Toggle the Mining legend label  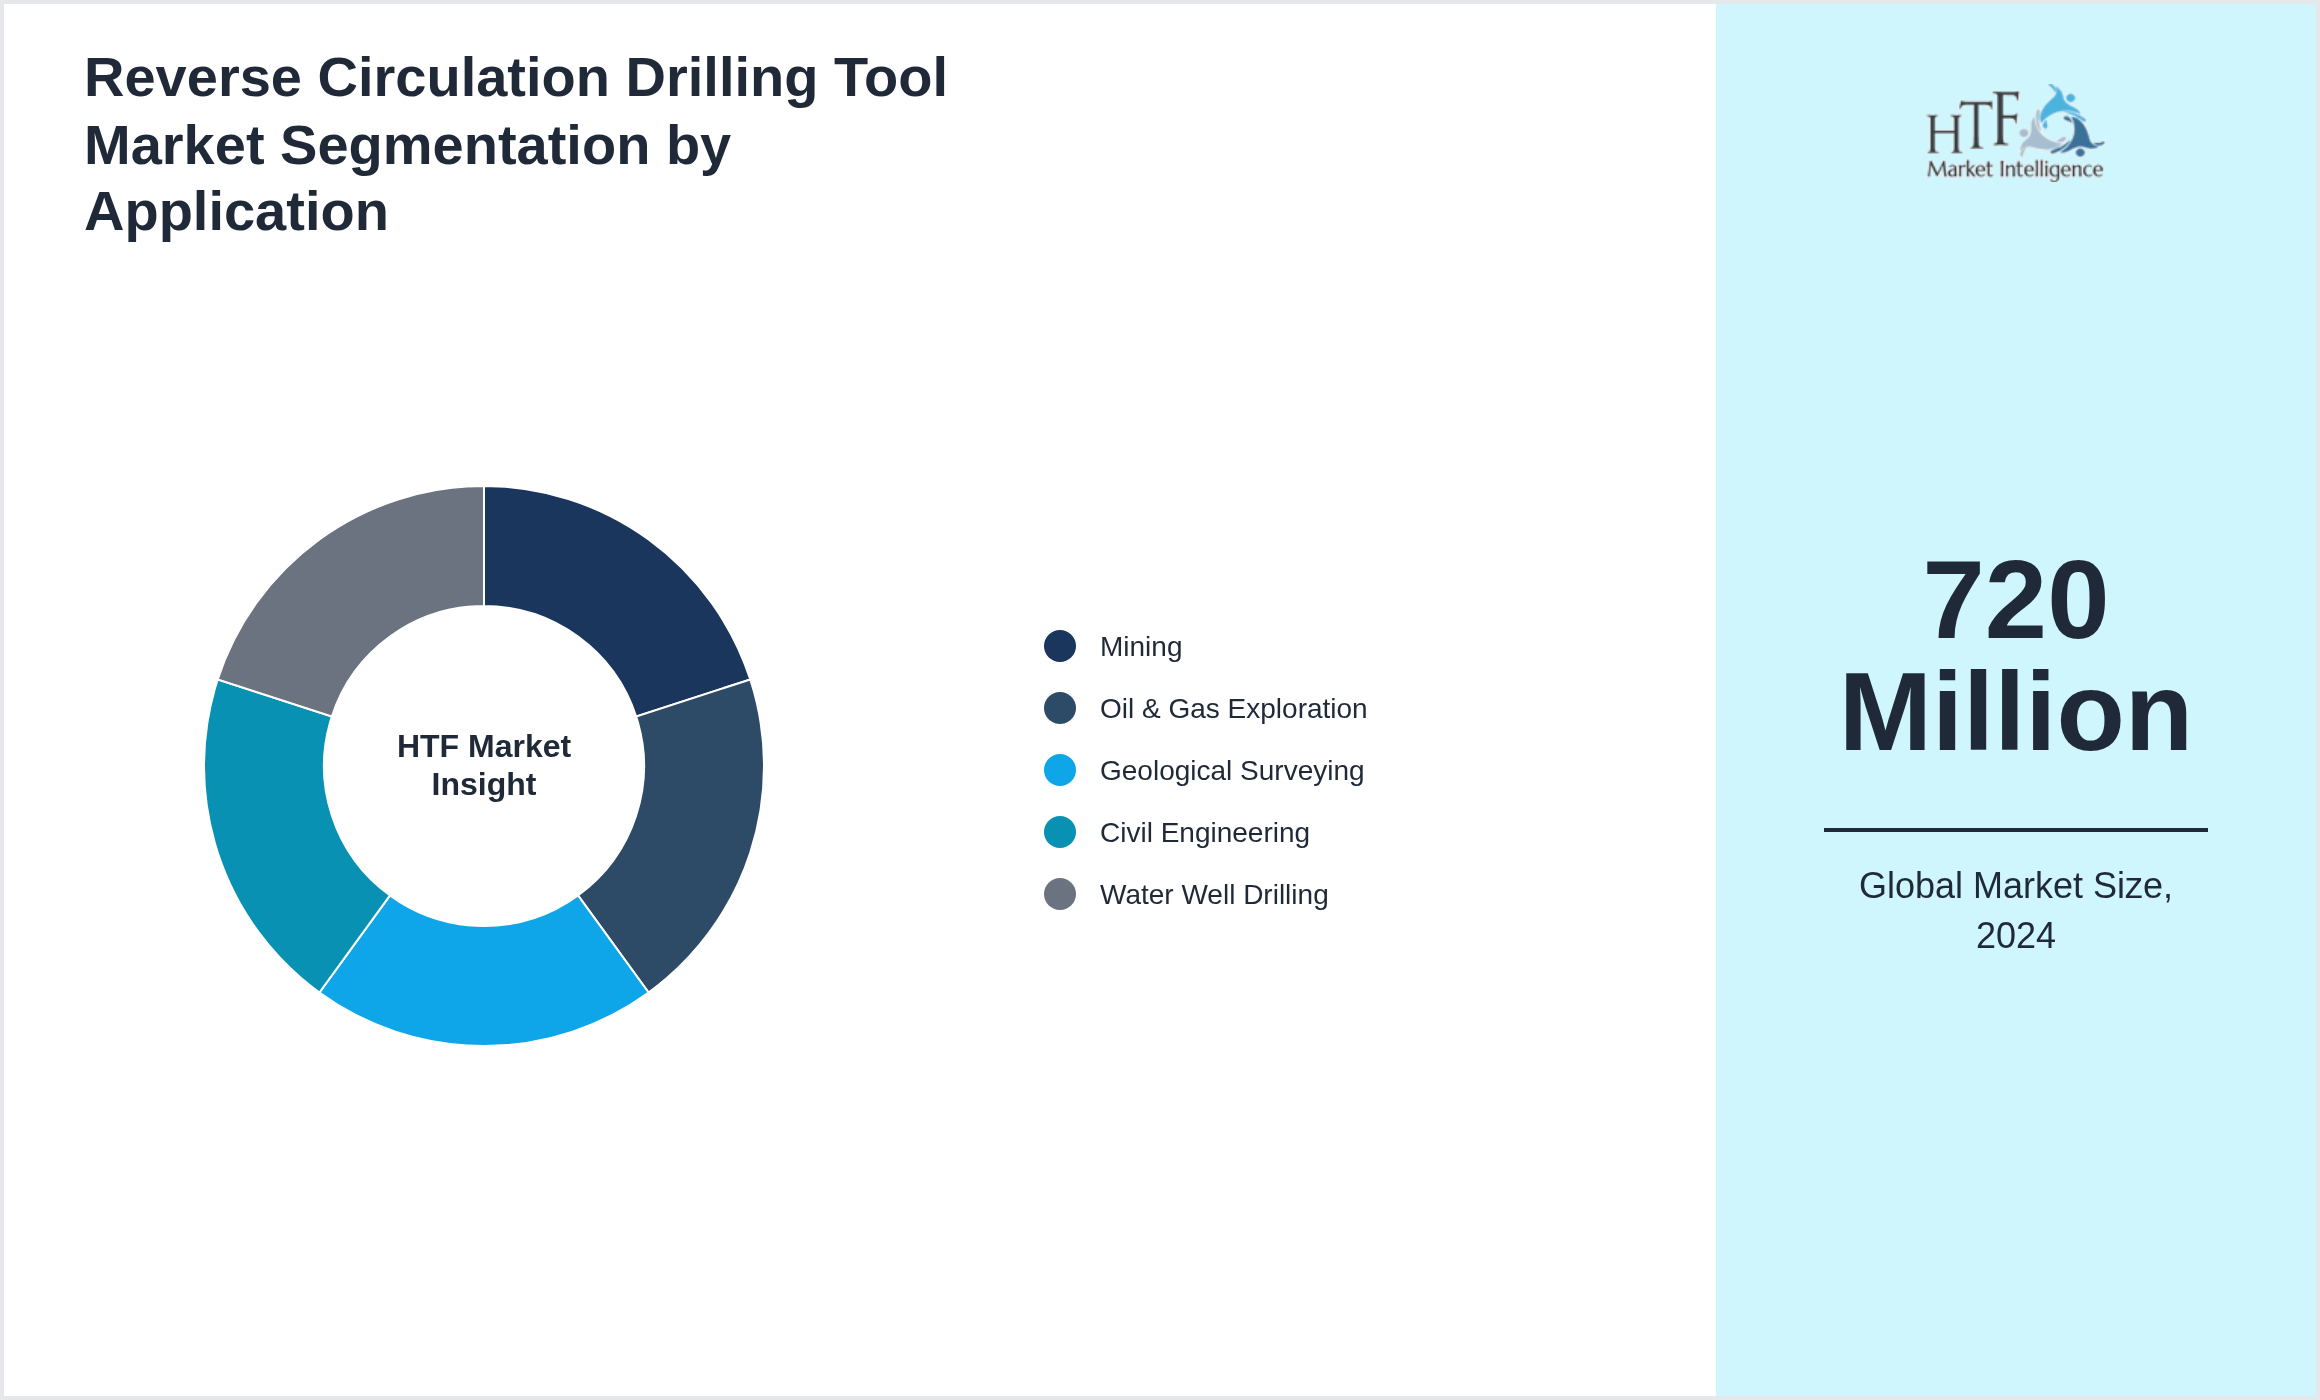click(1140, 647)
